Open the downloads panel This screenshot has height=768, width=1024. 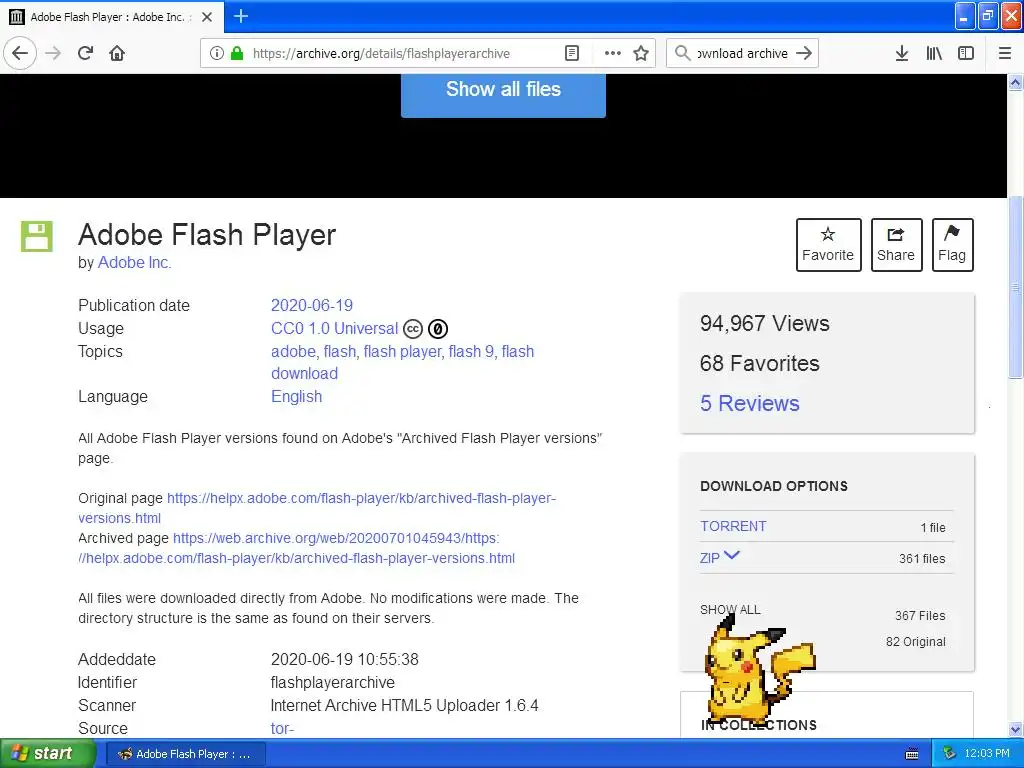tap(902, 53)
